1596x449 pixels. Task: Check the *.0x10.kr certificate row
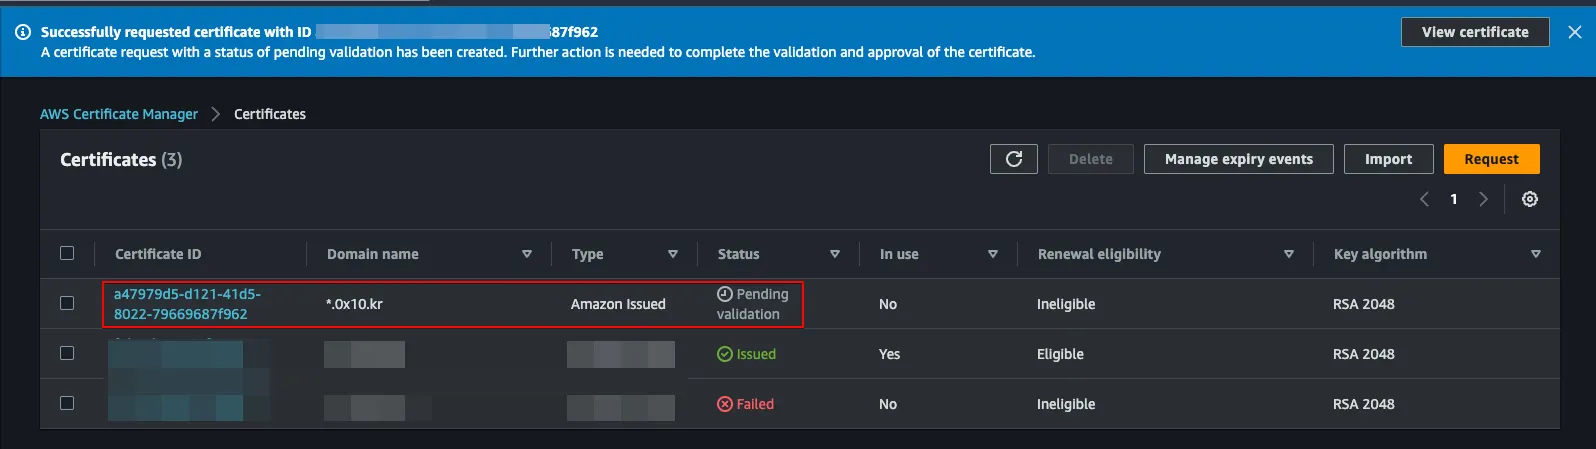point(67,303)
